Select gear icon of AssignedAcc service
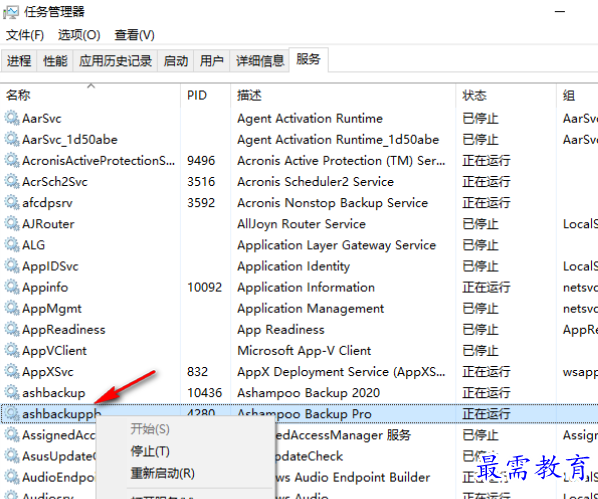Screen dimensions: 598x499 pyautogui.click(x=12, y=435)
